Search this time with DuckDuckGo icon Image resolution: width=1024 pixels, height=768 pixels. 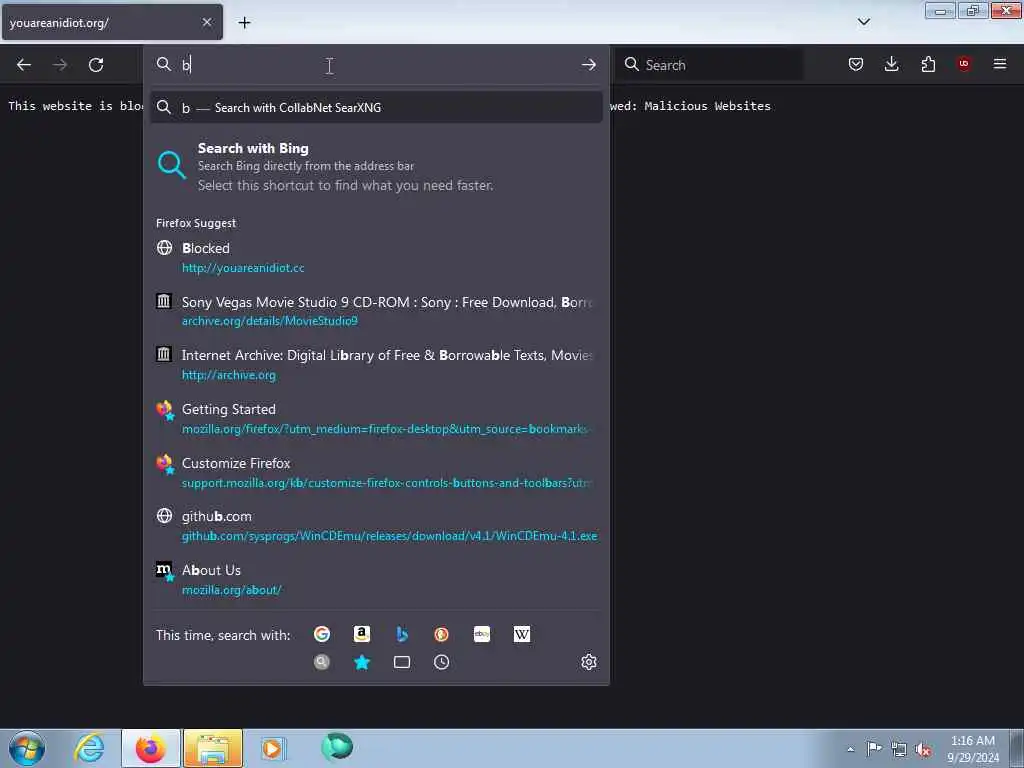tap(441, 634)
